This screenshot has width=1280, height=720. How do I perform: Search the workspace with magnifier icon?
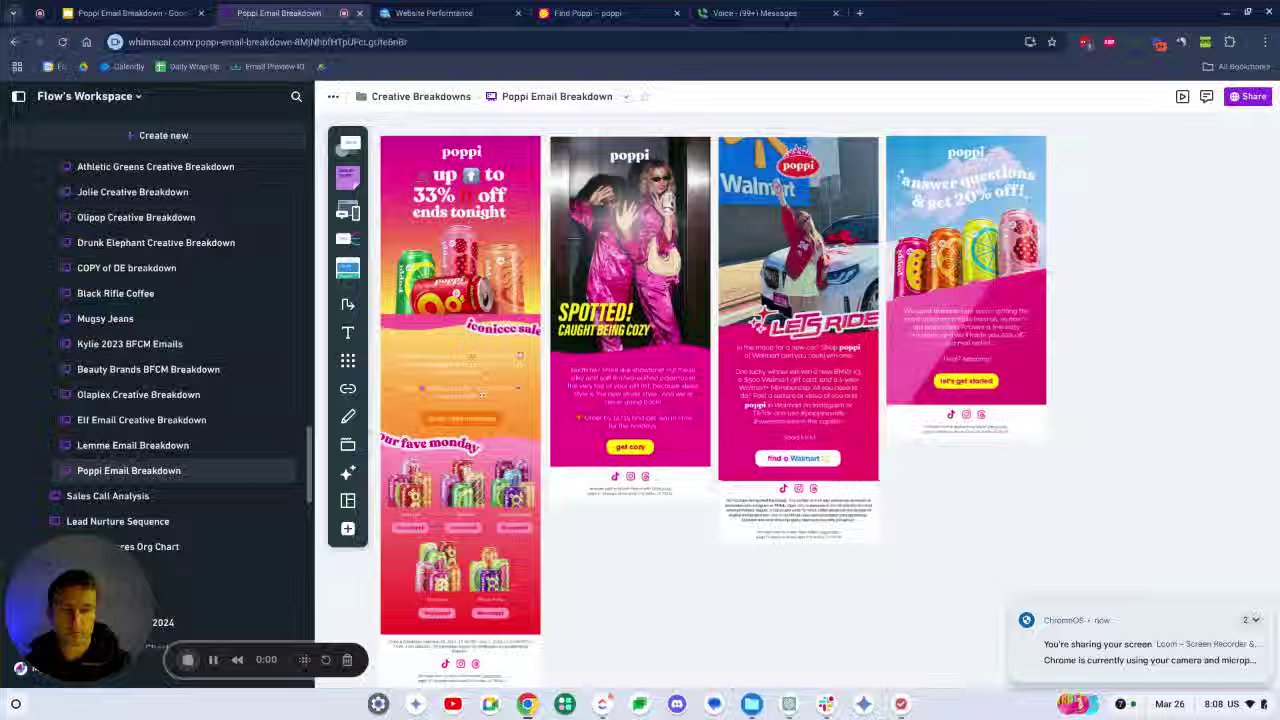pyautogui.click(x=296, y=96)
